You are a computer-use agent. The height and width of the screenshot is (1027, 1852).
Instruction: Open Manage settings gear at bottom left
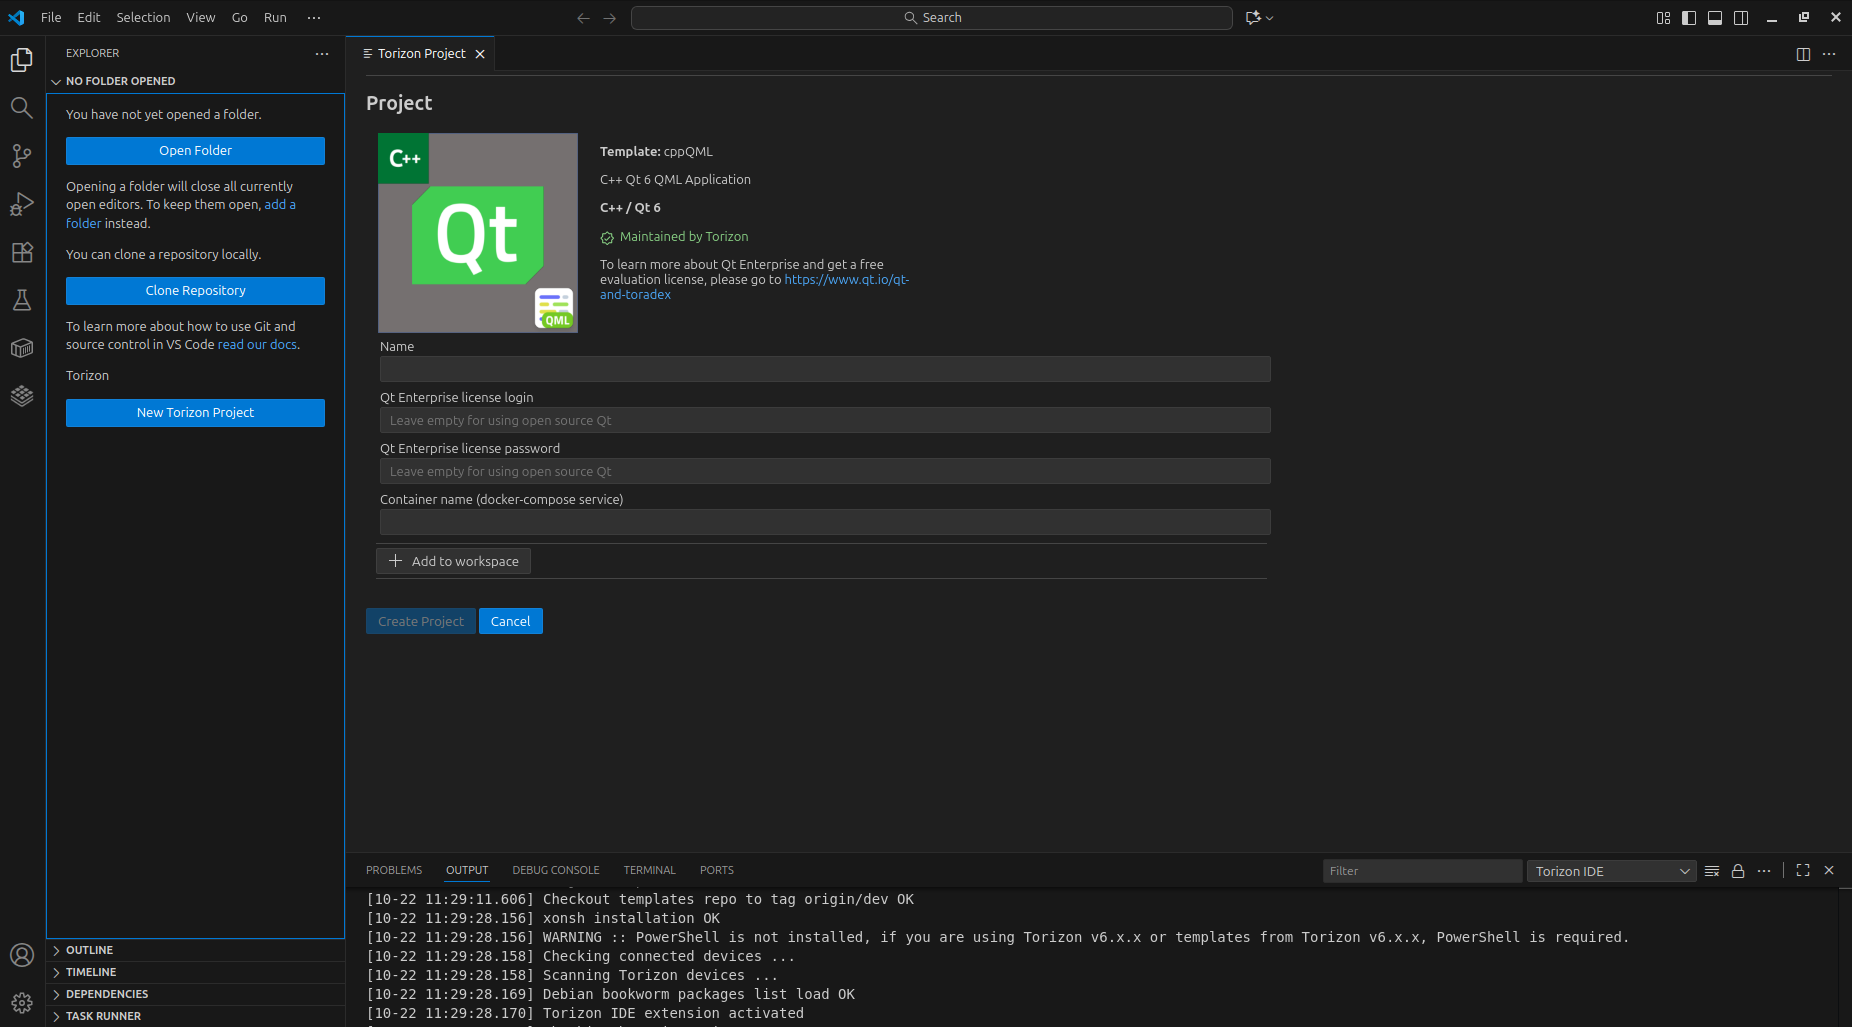tap(22, 1003)
